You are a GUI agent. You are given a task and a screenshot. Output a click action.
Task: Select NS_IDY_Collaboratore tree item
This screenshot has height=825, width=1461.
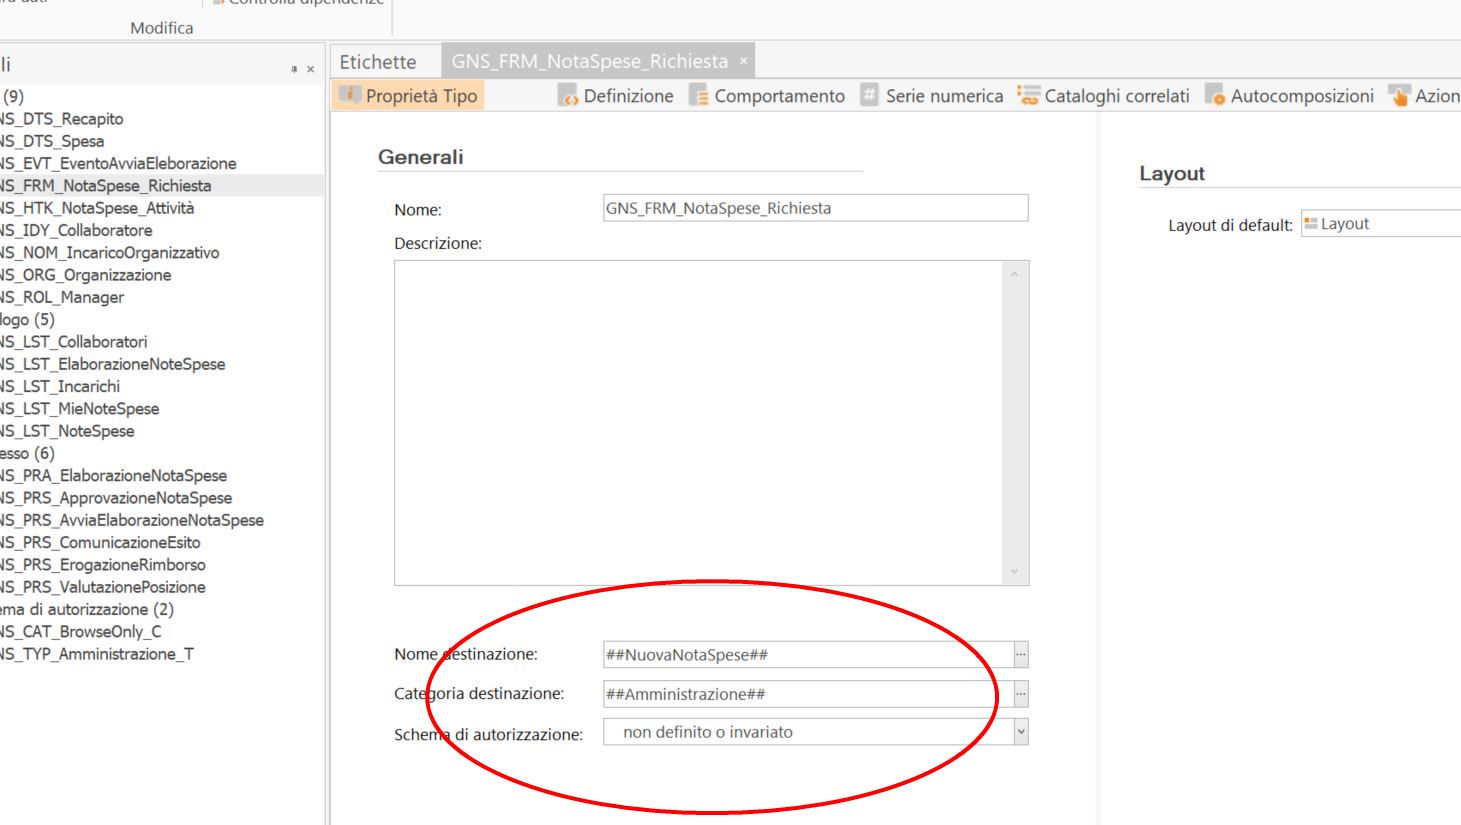(x=76, y=230)
